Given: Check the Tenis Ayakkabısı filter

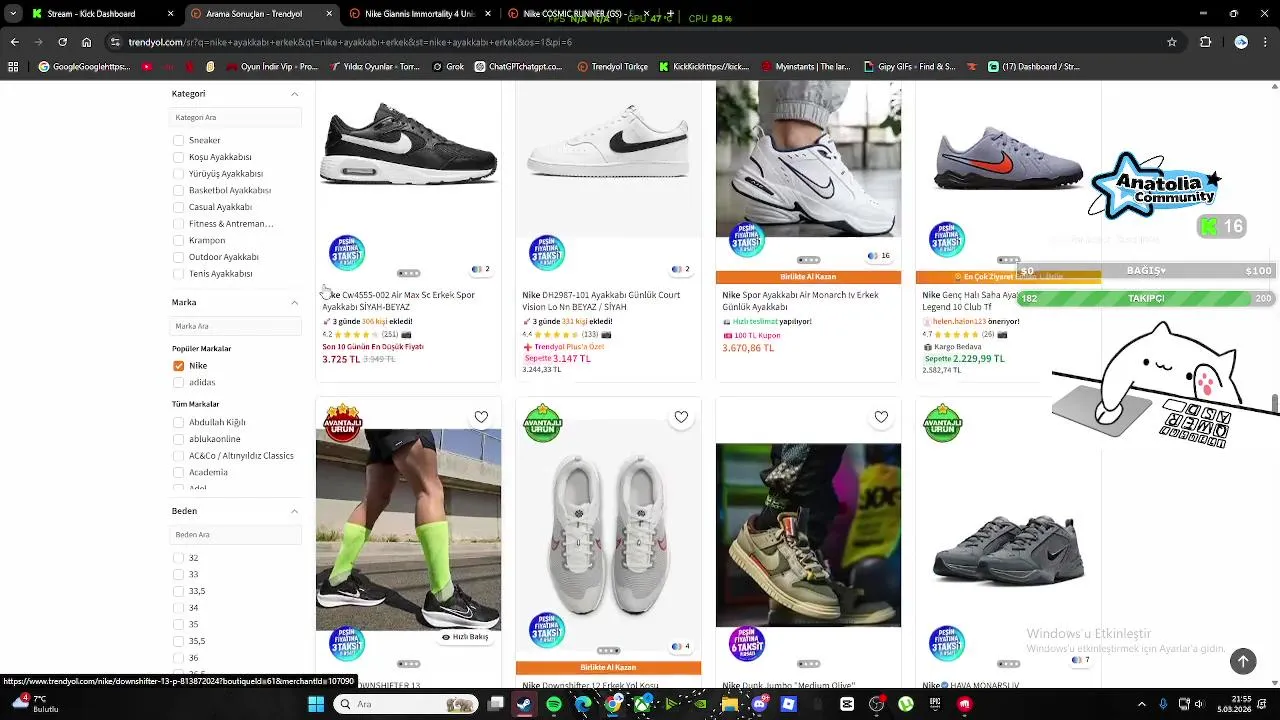Looking at the screenshot, I should click(179, 274).
